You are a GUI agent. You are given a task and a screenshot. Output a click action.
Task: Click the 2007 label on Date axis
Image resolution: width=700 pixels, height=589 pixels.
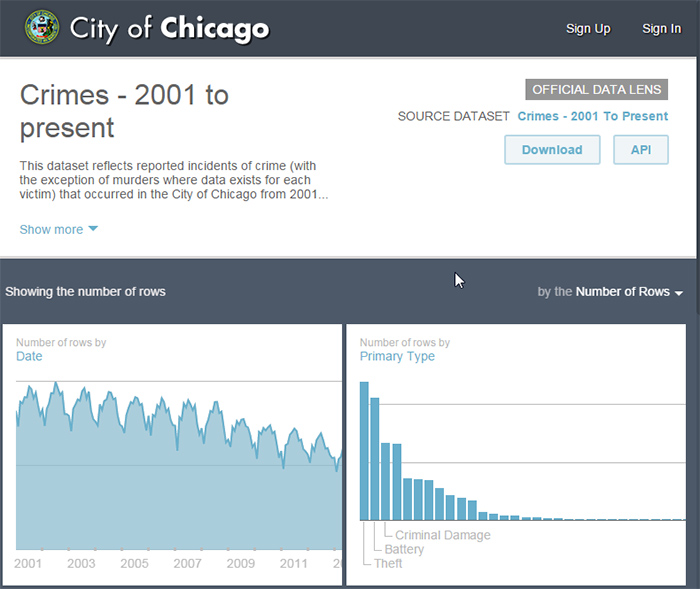(x=188, y=564)
